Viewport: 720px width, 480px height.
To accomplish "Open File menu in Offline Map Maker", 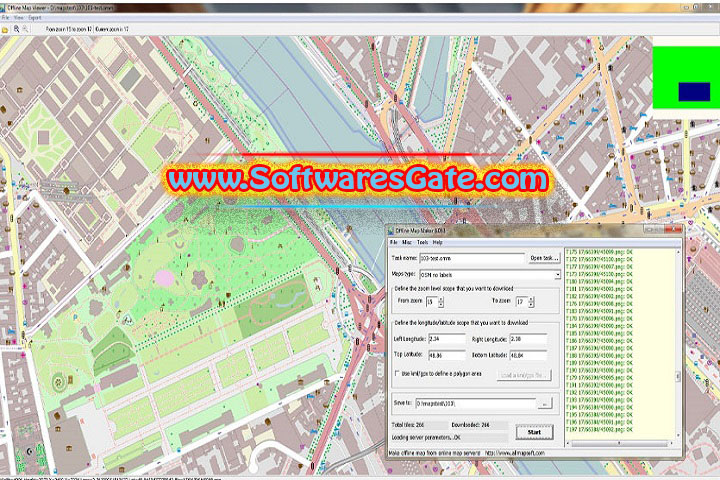I will pos(394,242).
